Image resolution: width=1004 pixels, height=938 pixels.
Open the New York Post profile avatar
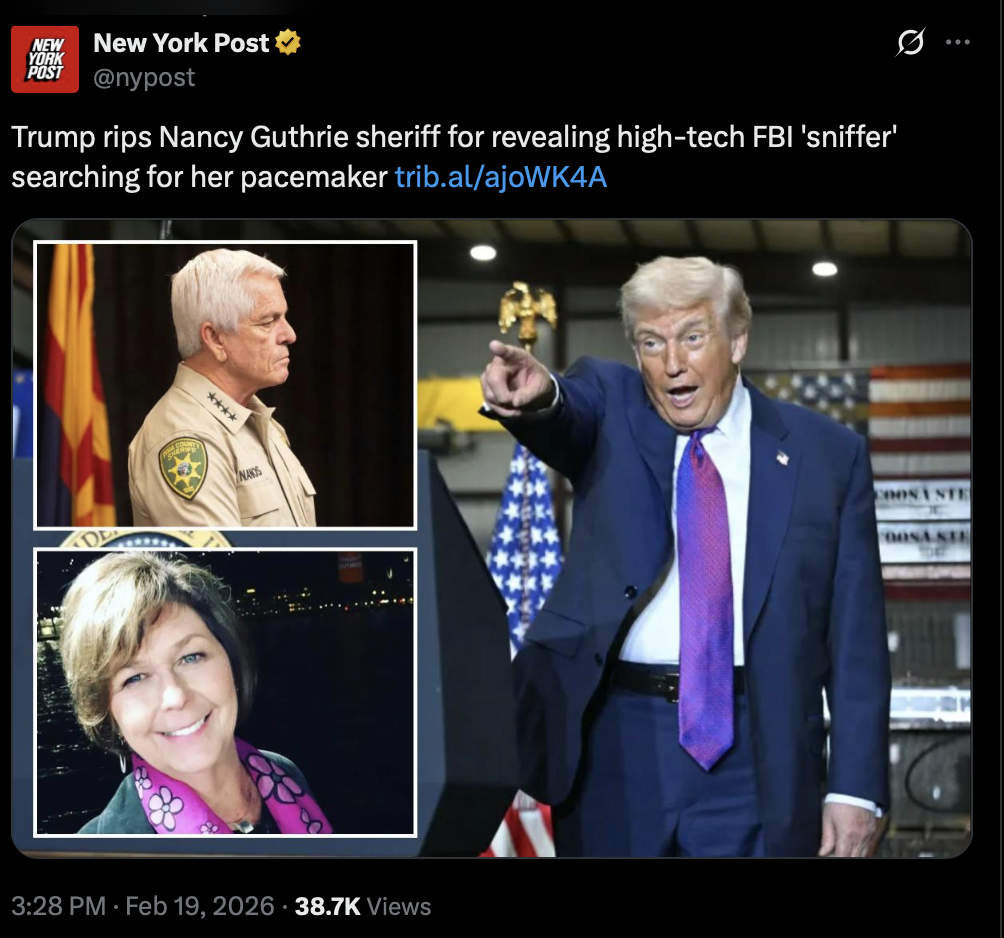tap(45, 60)
